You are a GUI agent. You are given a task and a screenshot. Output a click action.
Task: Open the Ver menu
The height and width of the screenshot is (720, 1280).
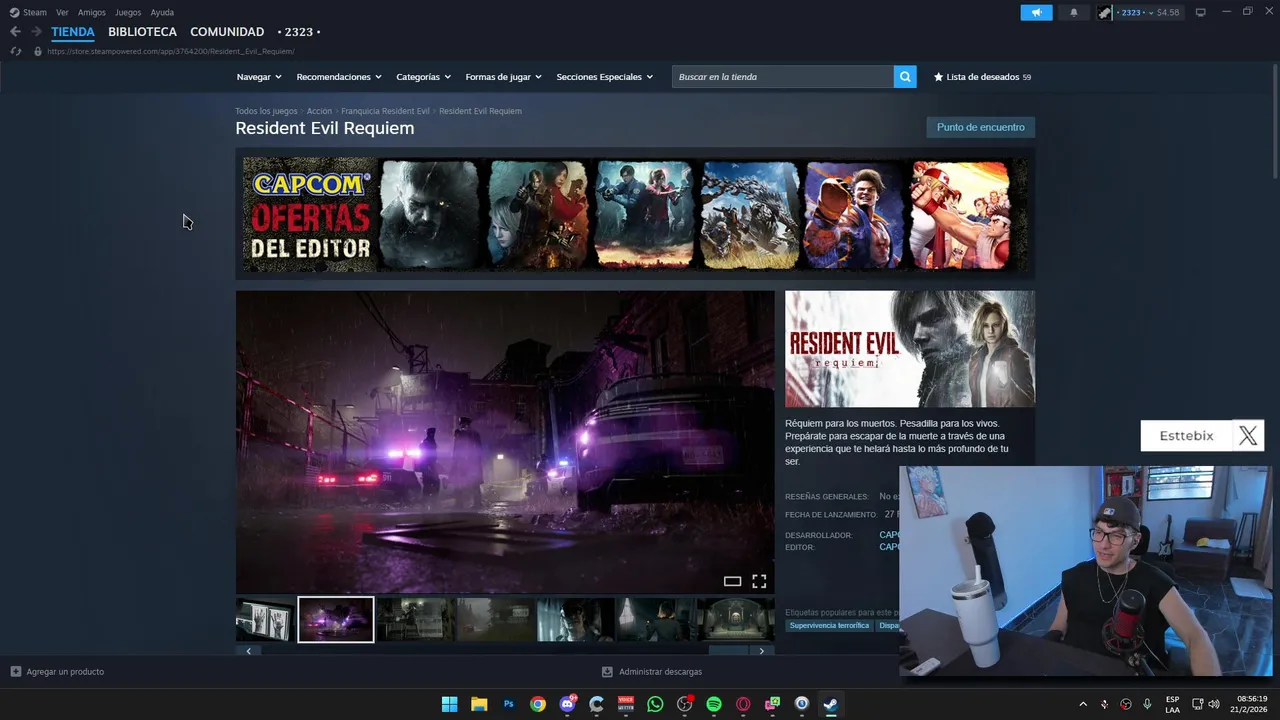point(62,12)
